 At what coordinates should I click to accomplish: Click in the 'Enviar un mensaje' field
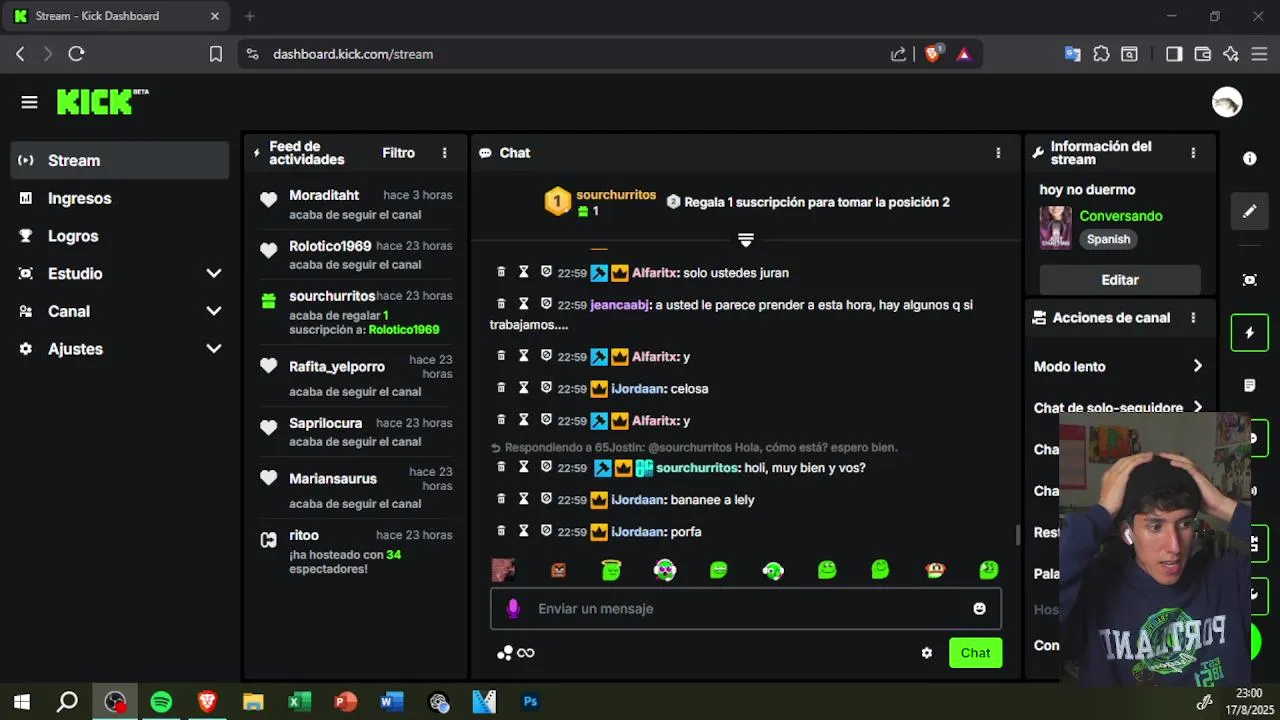pos(745,608)
